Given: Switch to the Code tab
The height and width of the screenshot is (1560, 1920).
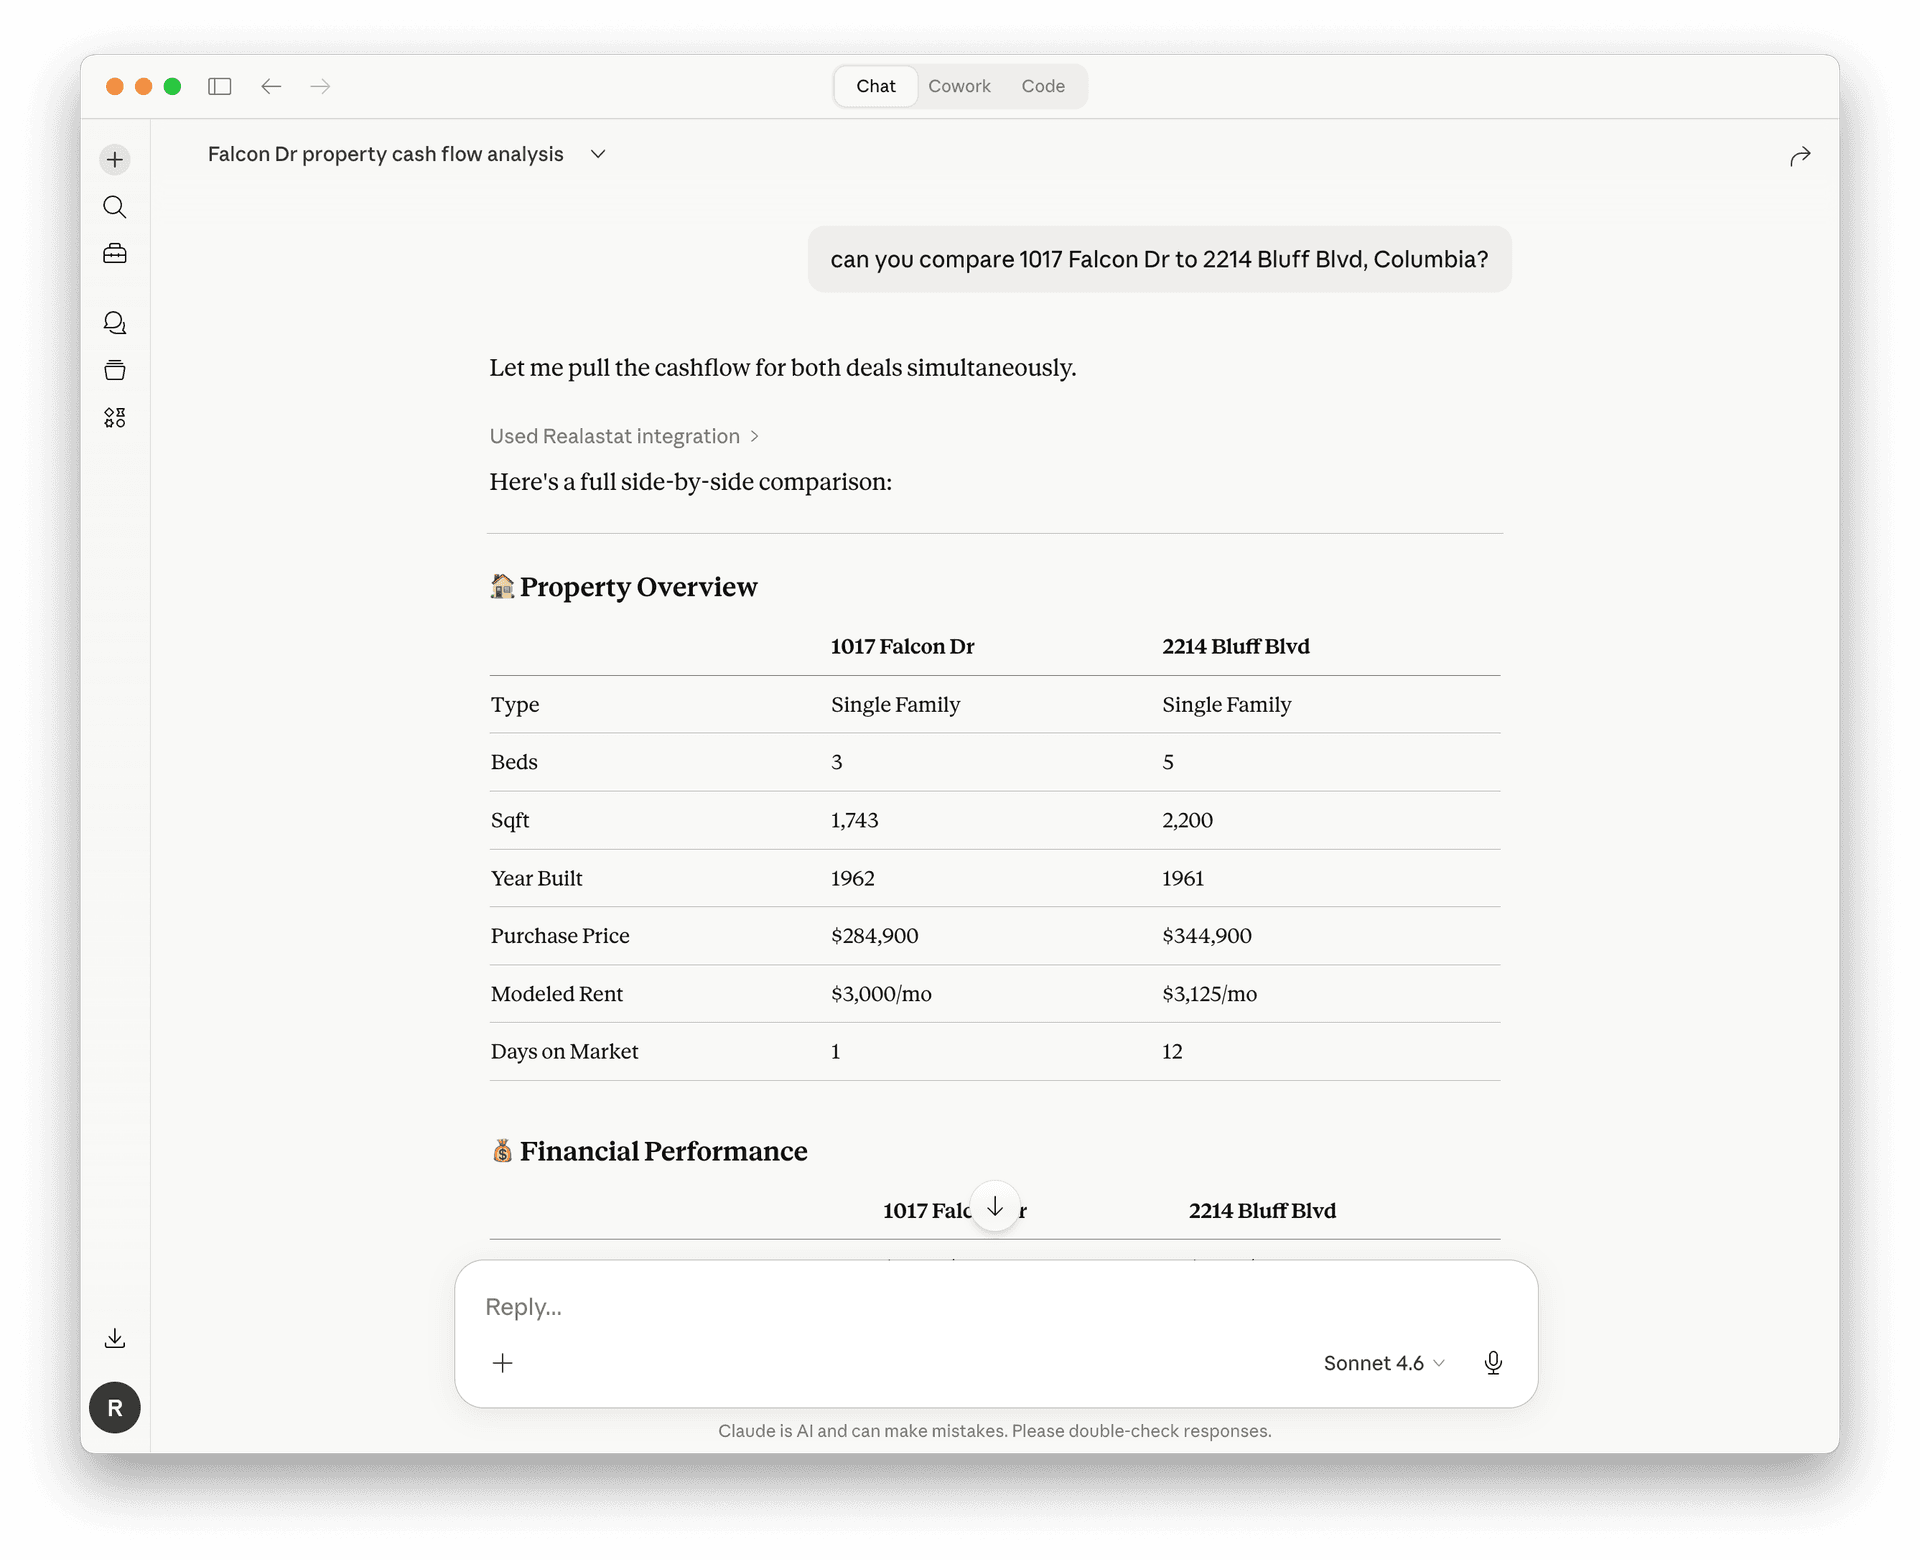Looking at the screenshot, I should click(x=1042, y=87).
